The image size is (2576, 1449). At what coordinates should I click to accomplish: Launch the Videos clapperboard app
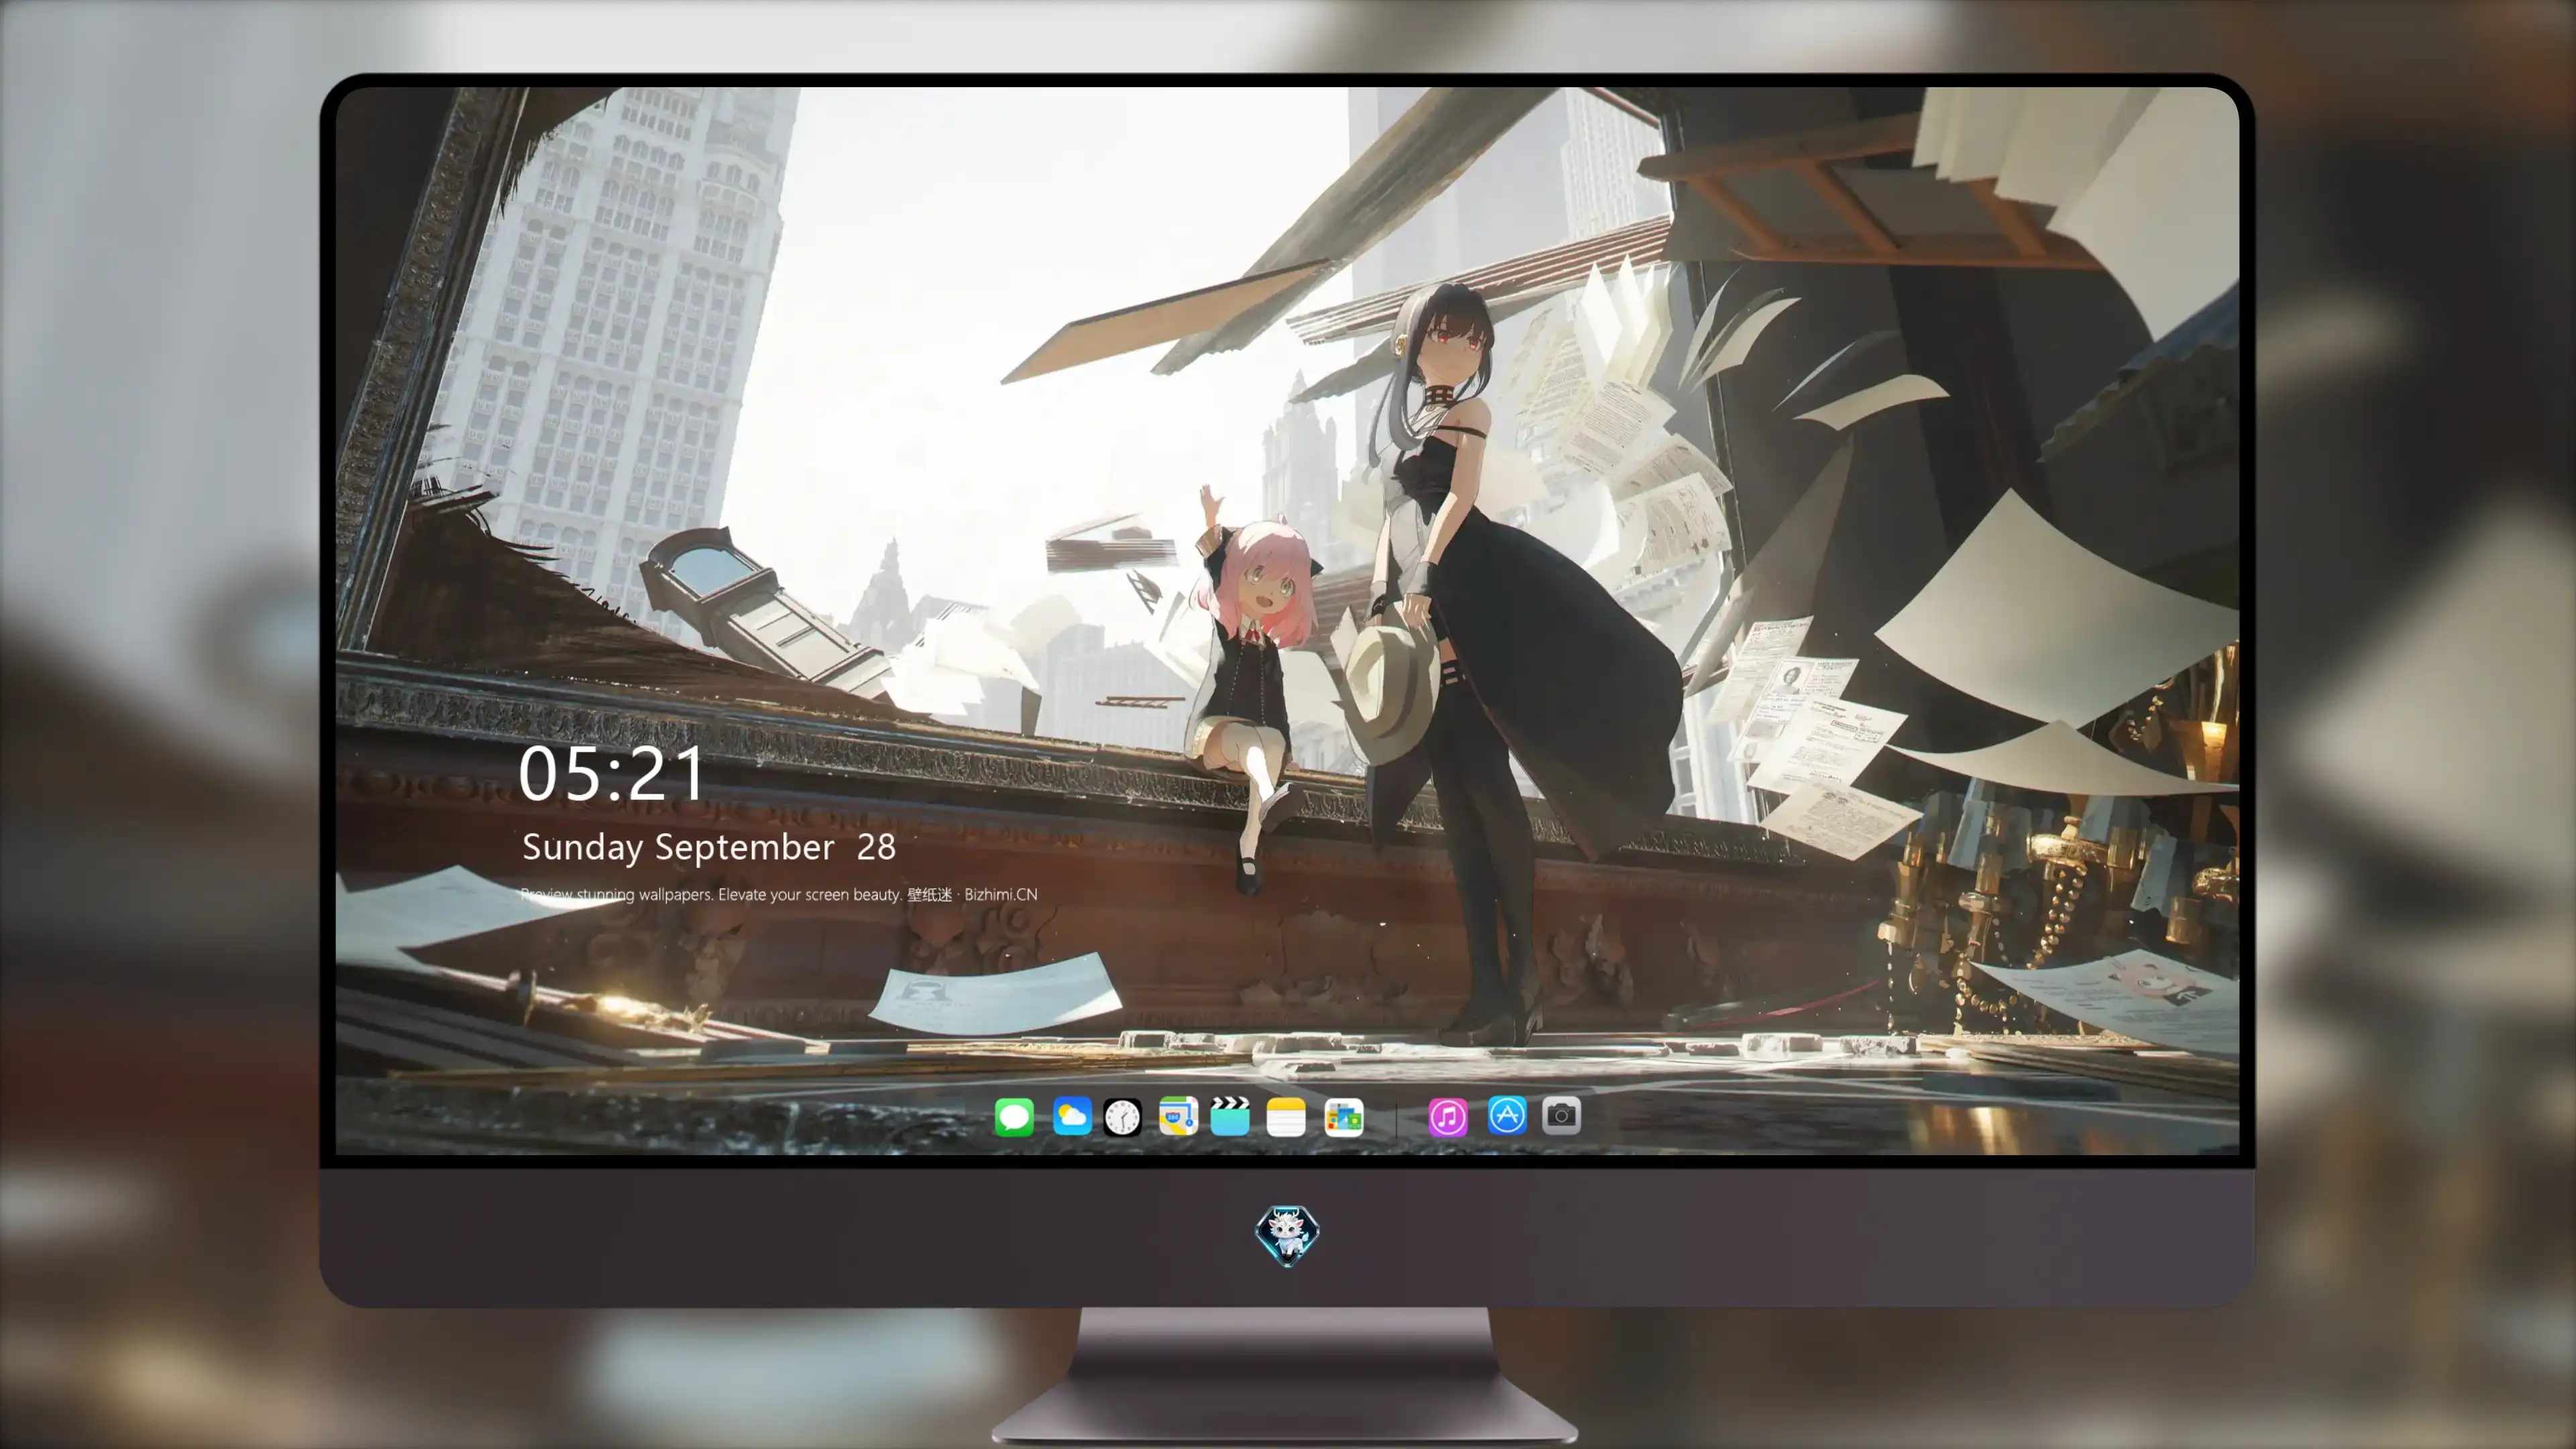[1230, 1117]
